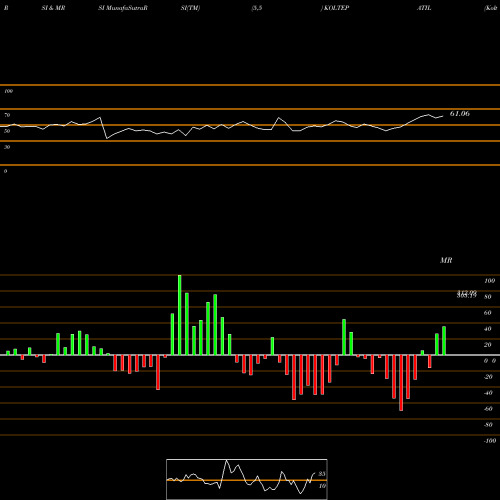Click the last green MR bar on right

coord(444,341)
